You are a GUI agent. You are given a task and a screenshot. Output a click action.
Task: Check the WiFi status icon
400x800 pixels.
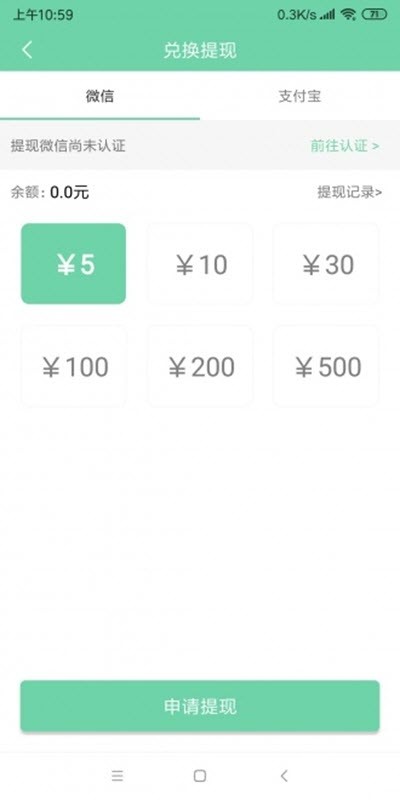pyautogui.click(x=348, y=14)
